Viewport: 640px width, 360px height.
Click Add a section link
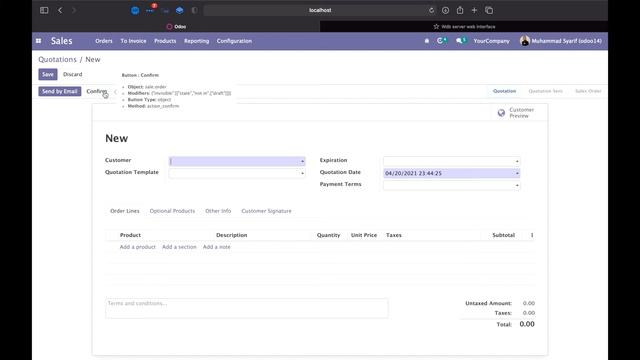click(x=179, y=247)
